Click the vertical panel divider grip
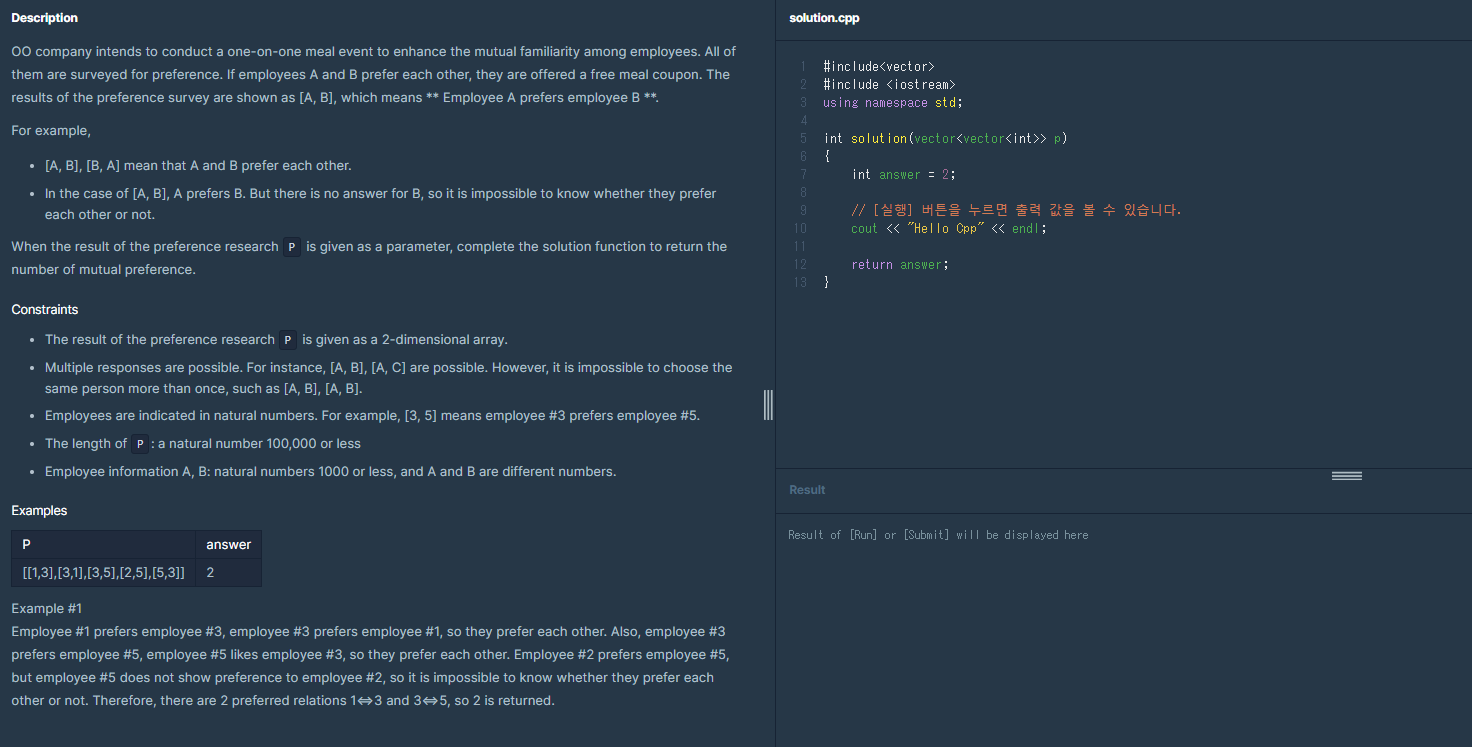The width and height of the screenshot is (1472, 747). click(768, 405)
